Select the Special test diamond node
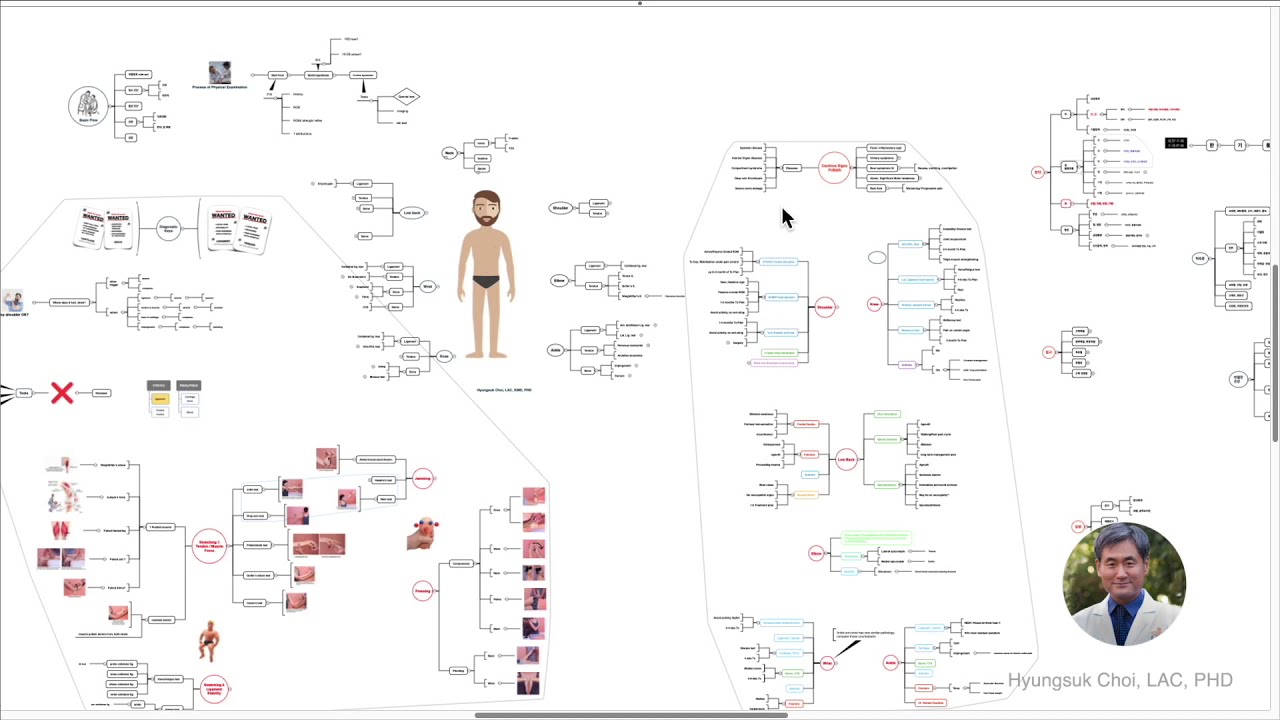 click(406, 97)
